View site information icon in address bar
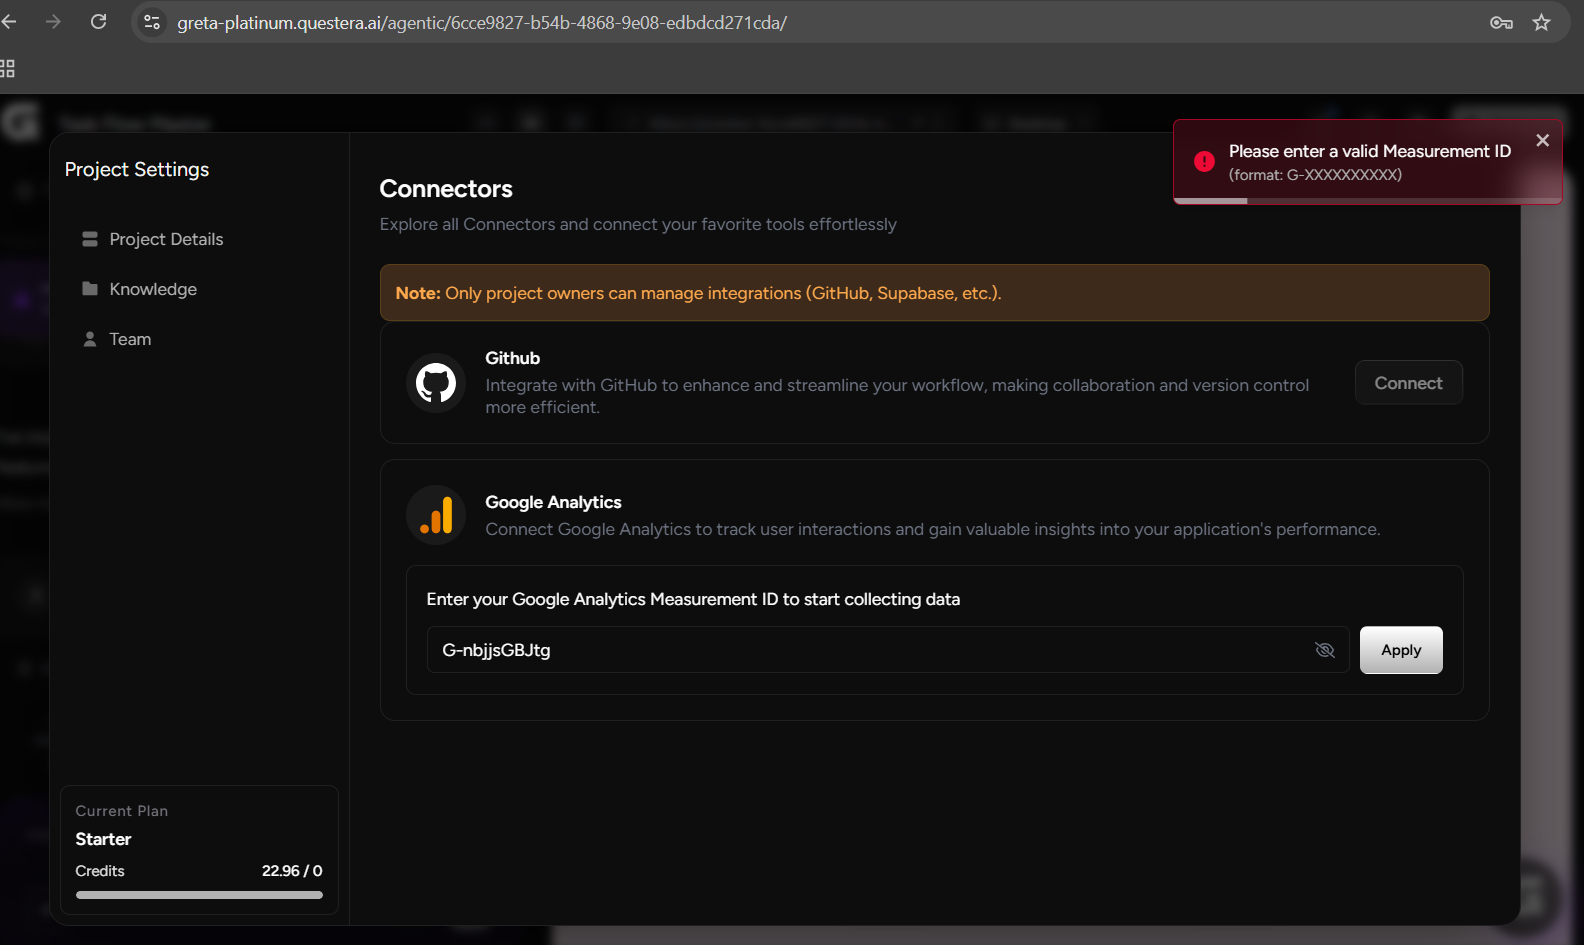Image resolution: width=1584 pixels, height=945 pixels. point(152,22)
